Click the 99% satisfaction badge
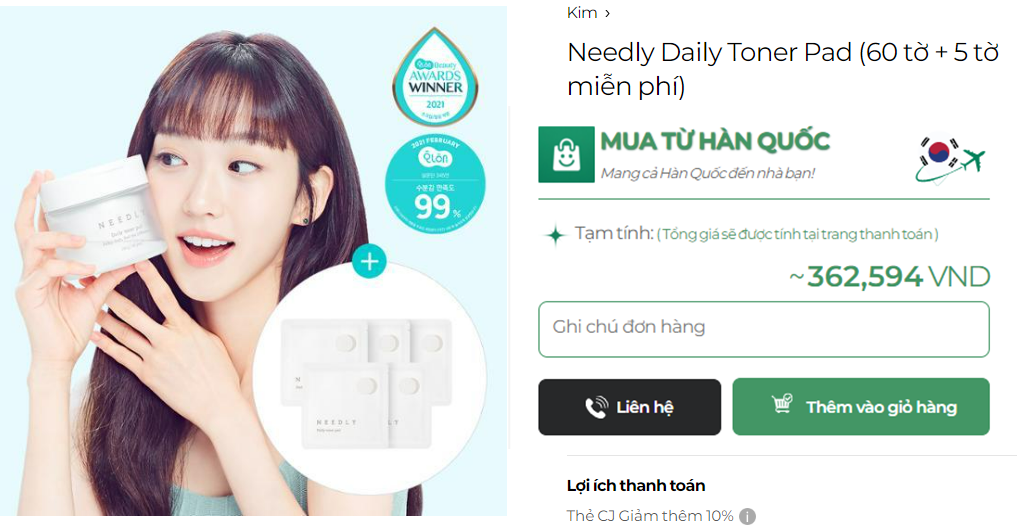 coord(435,183)
